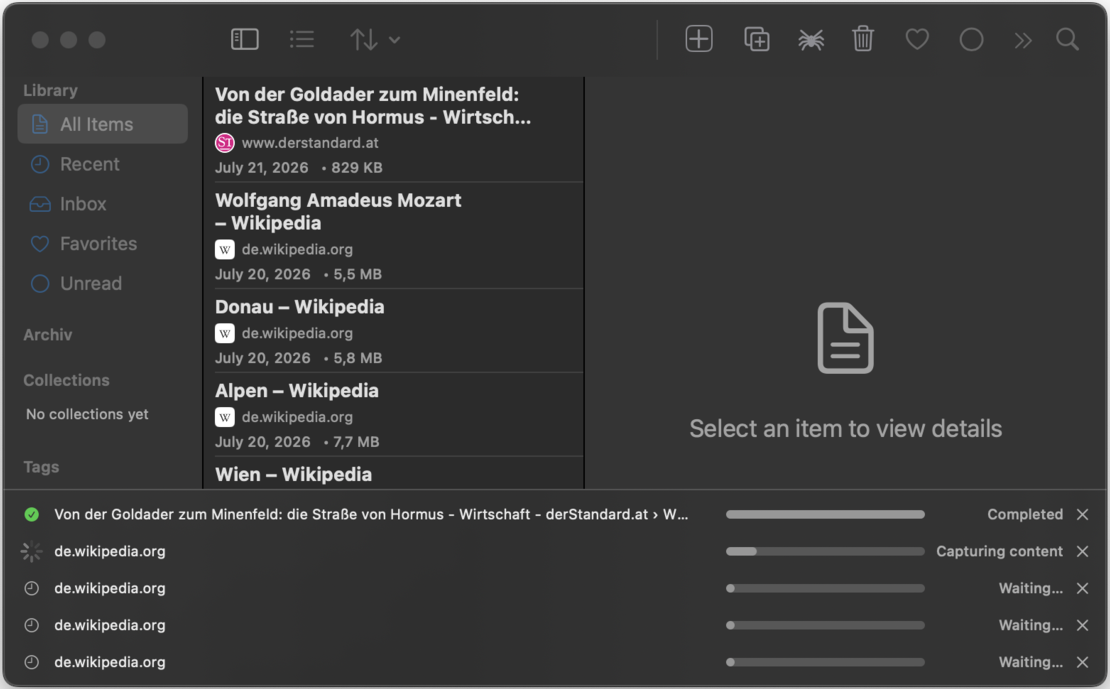Open search with magnifier icon
This screenshot has width=1110, height=689.
(x=1068, y=39)
